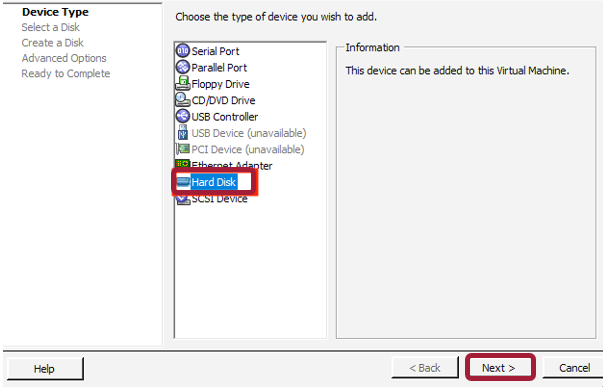Choose the SCSI Device icon

tap(183, 200)
